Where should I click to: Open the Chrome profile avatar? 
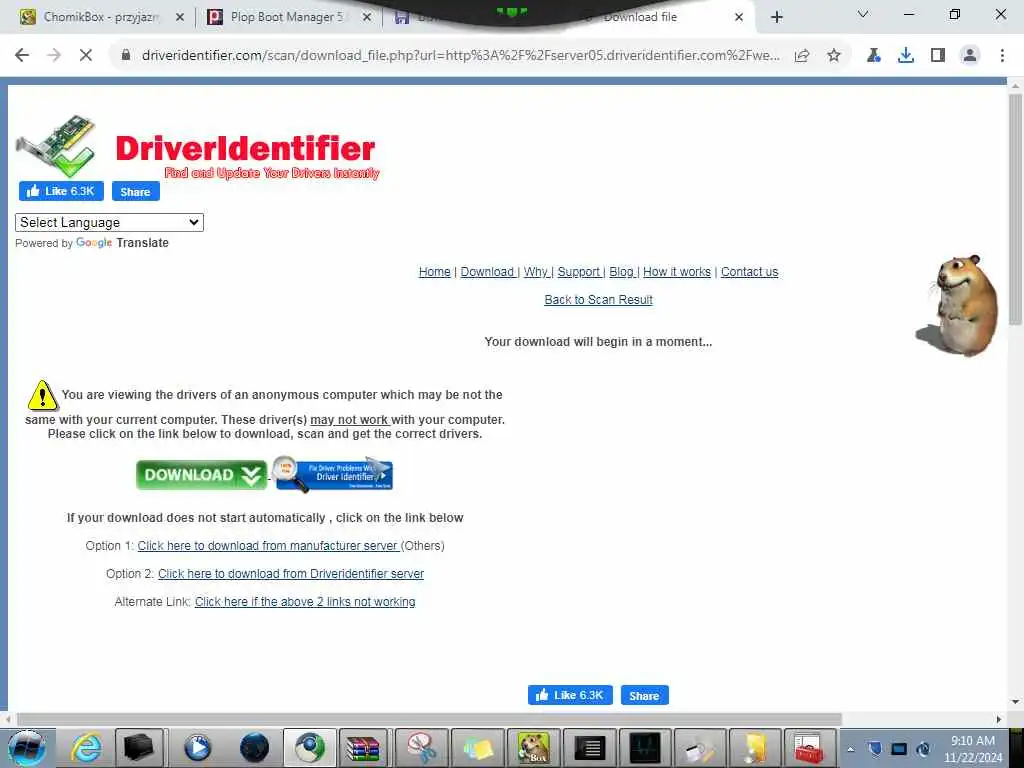pyautogui.click(x=970, y=56)
